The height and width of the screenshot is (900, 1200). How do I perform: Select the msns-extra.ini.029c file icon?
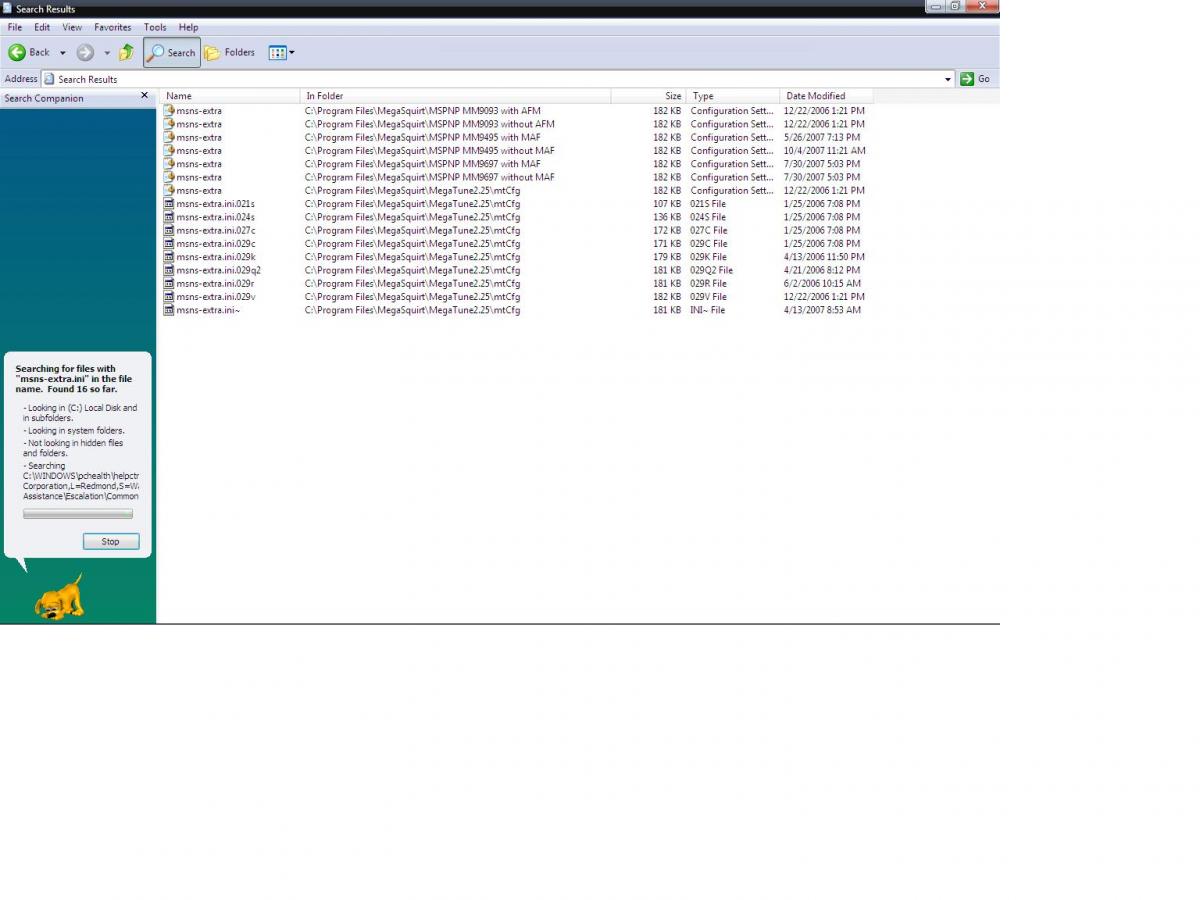tap(169, 243)
